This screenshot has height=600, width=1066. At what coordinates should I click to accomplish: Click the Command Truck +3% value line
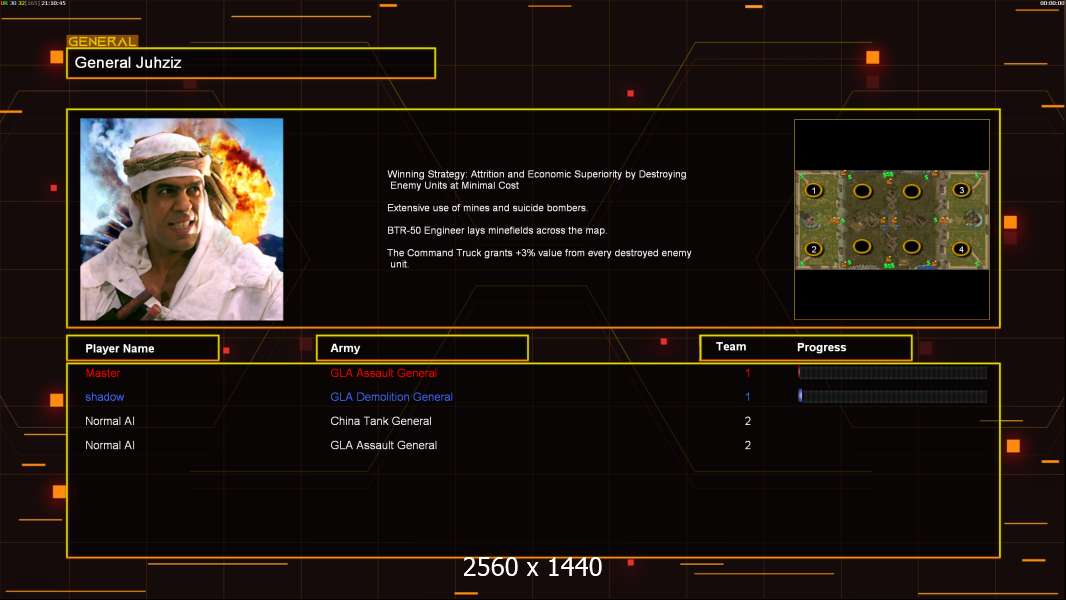pos(539,258)
